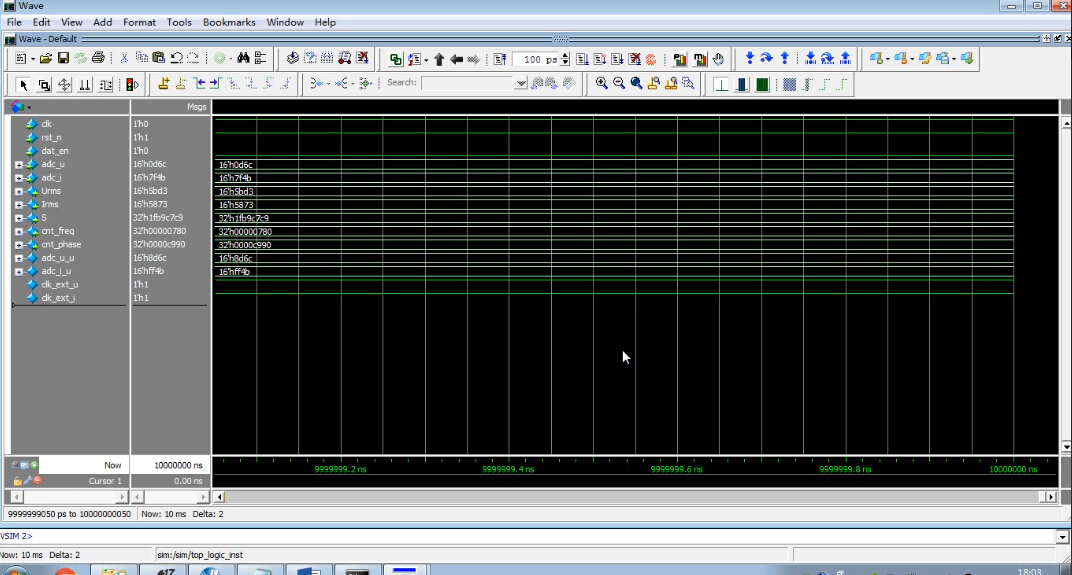Click the Break simulation icon
The width and height of the screenshot is (1072, 575).
634,59
